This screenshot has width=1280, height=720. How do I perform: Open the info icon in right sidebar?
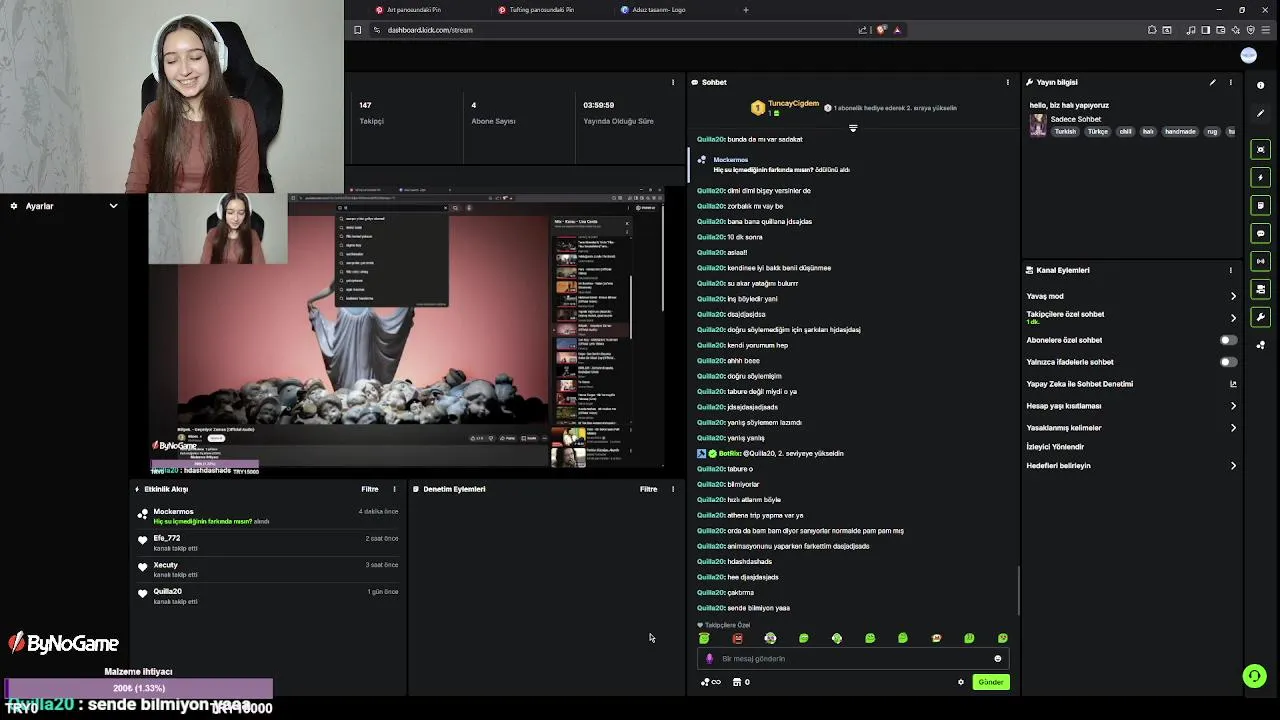coord(1260,85)
